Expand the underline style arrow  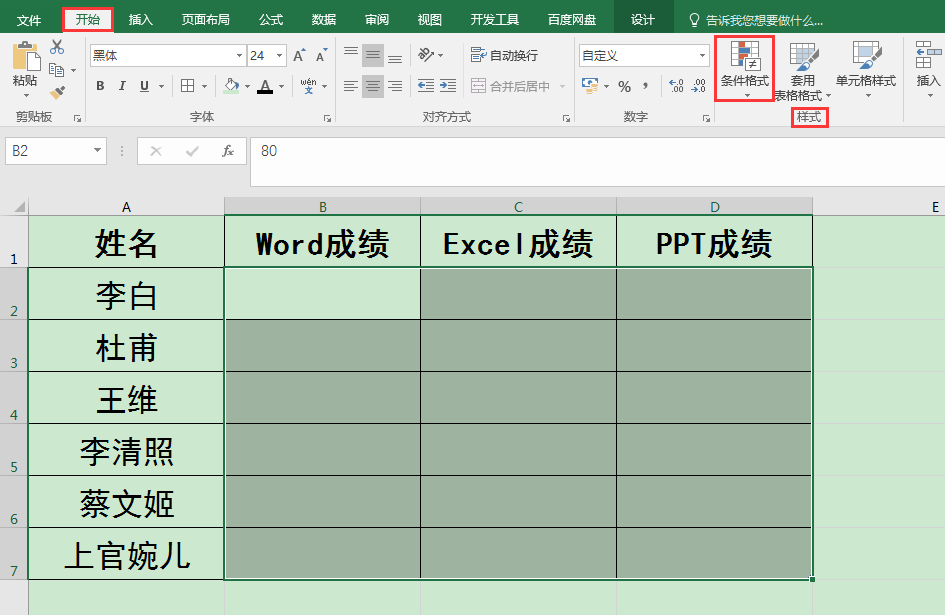[x=162, y=86]
